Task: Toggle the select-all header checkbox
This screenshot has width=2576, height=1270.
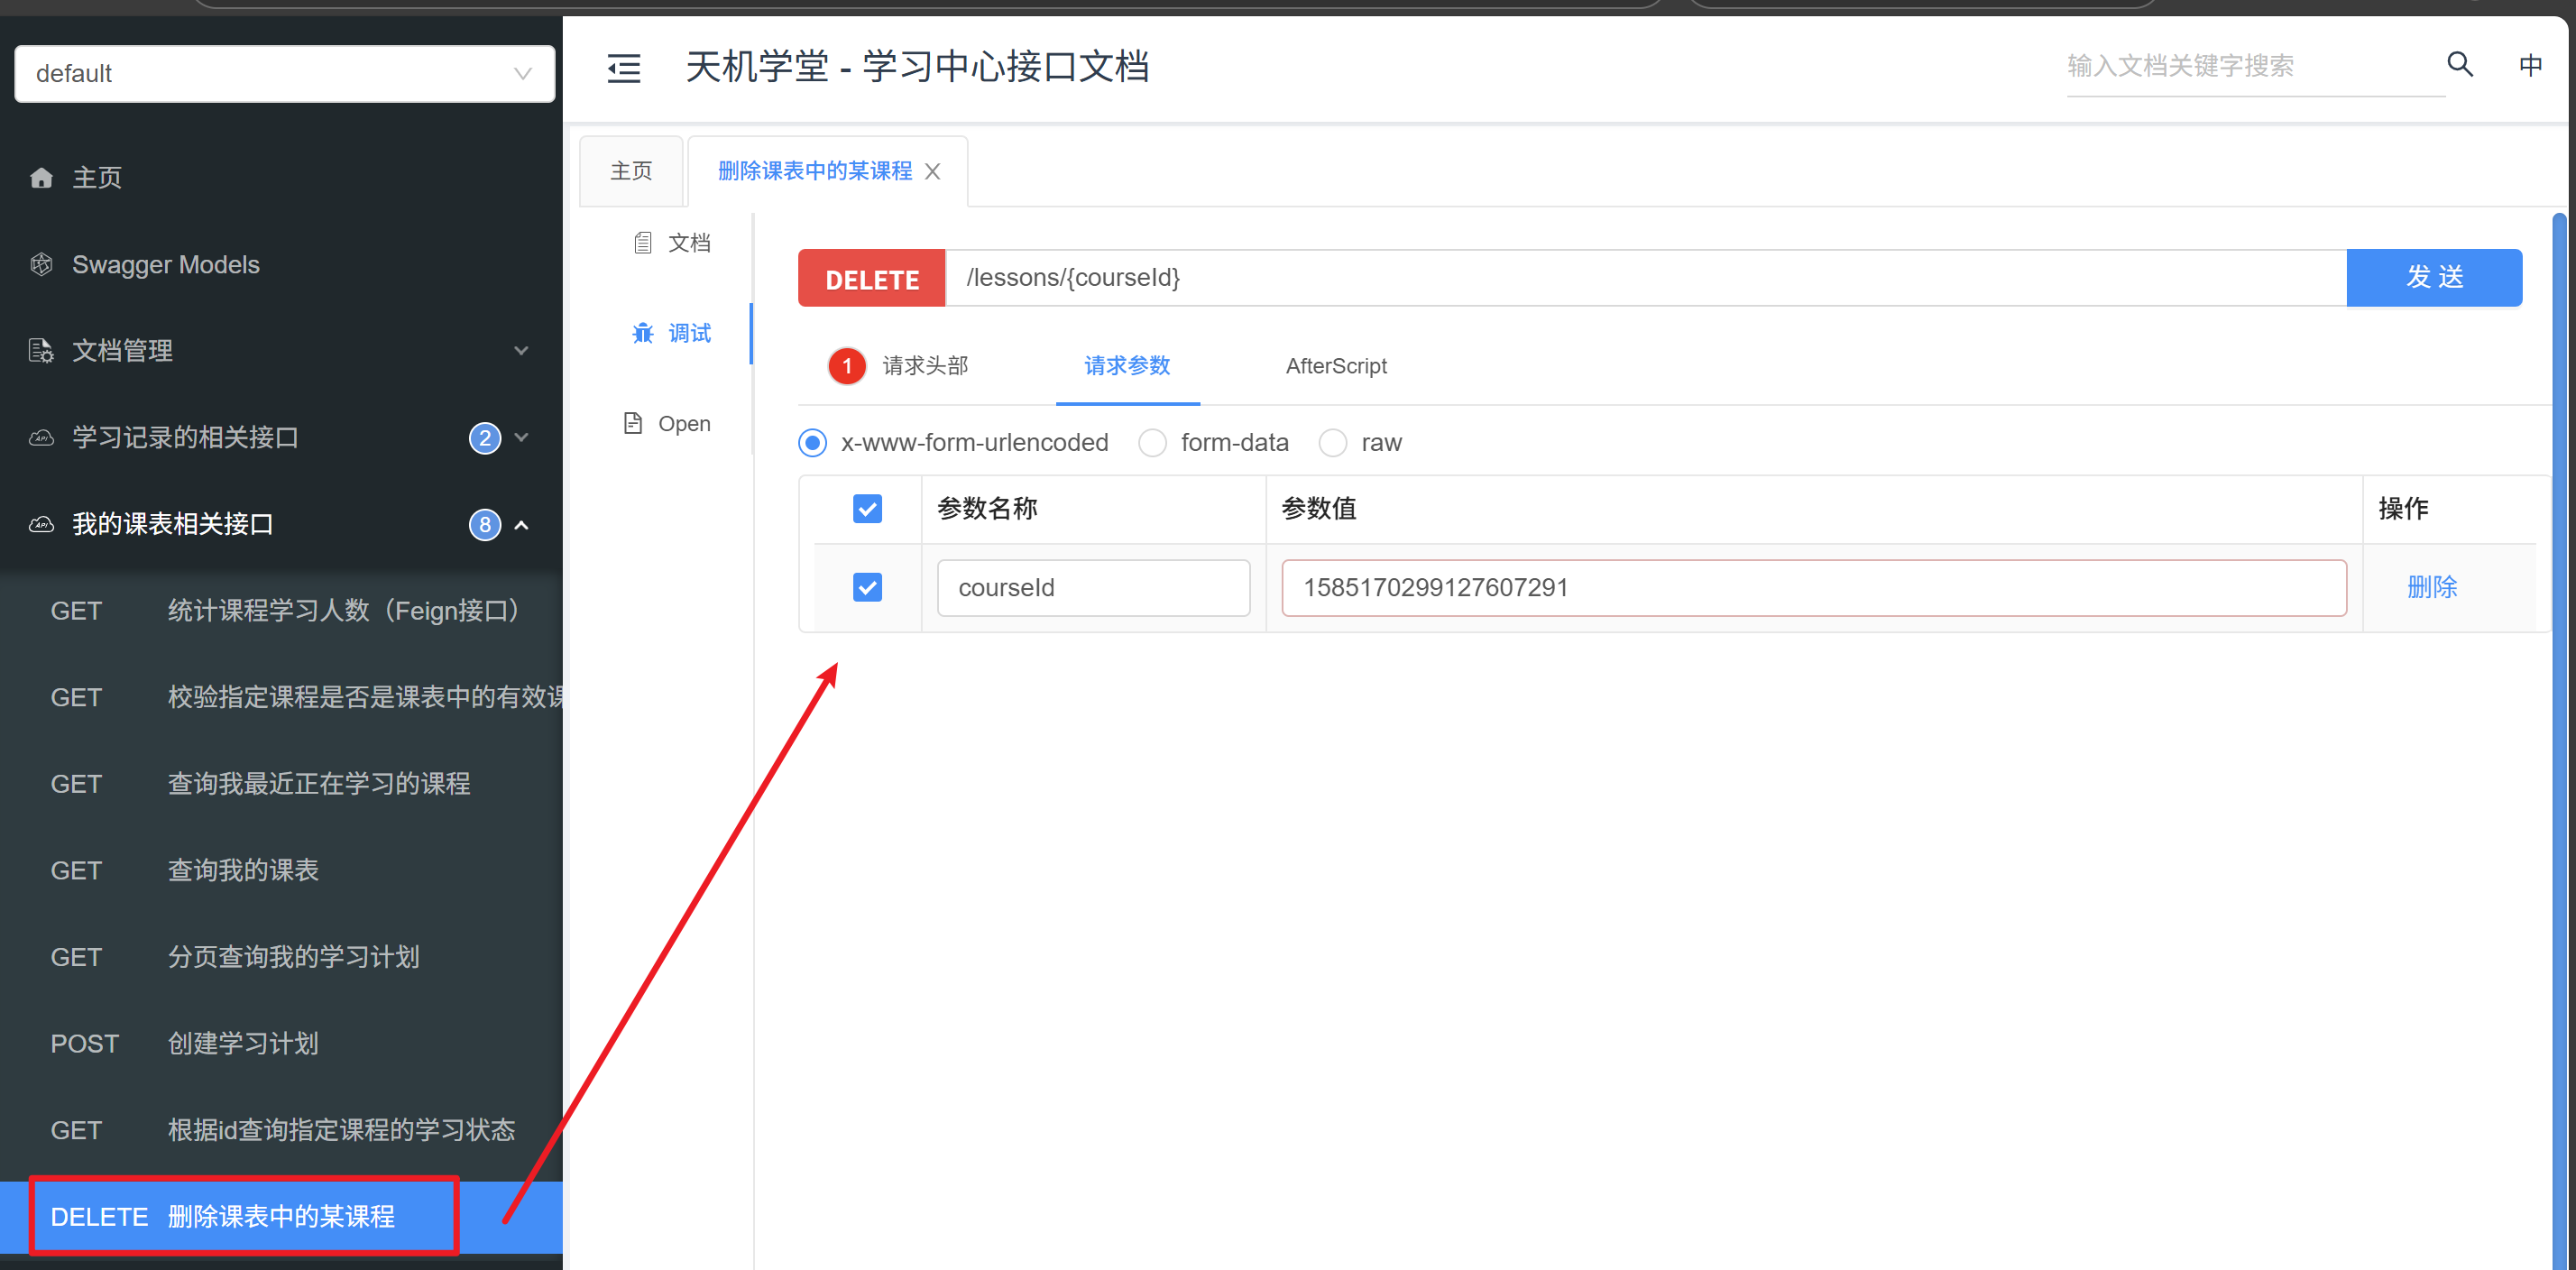Action: pyautogui.click(x=867, y=509)
